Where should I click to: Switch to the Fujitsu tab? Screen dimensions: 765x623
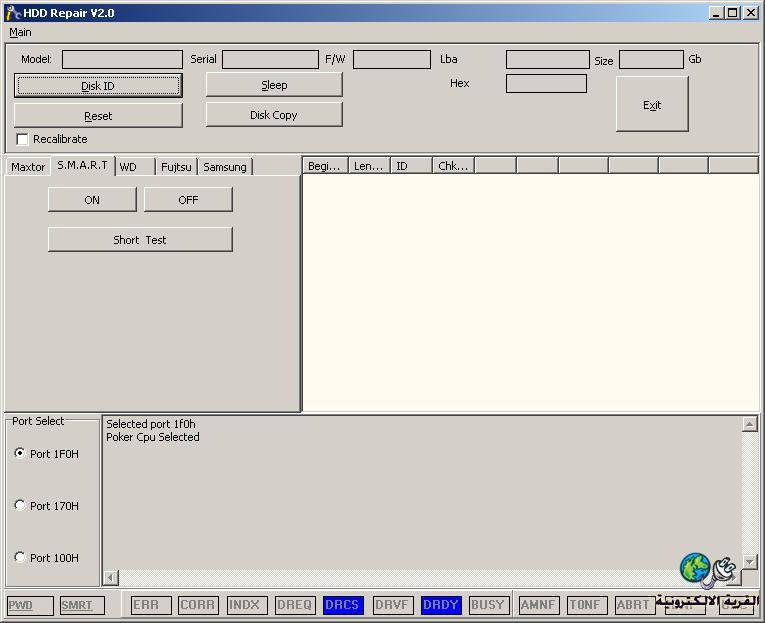[176, 167]
